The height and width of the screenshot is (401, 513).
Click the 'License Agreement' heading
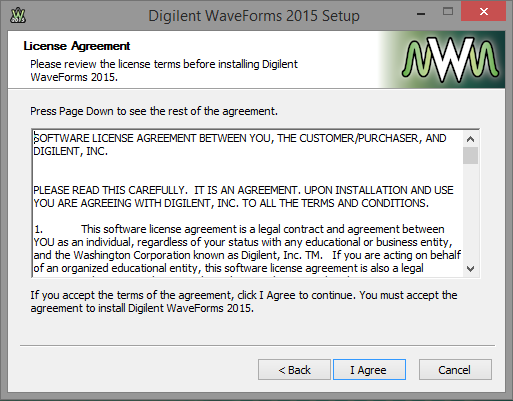[77, 46]
